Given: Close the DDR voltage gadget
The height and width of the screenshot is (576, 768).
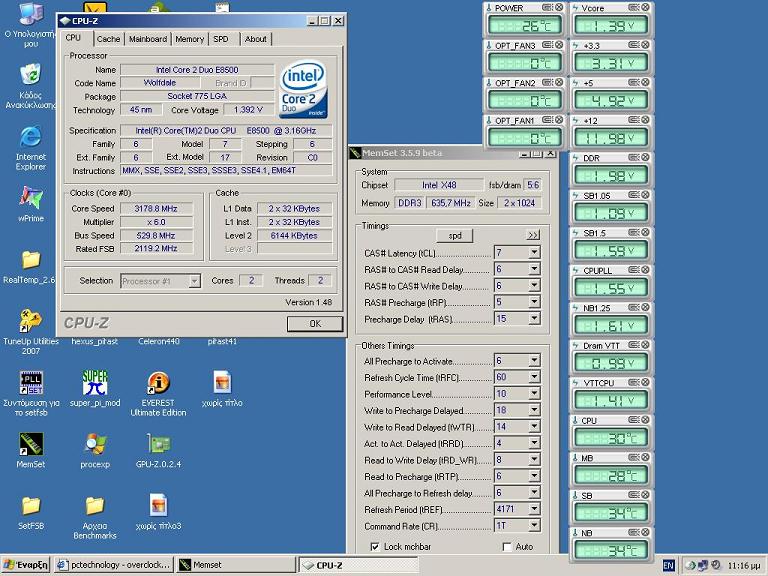Looking at the screenshot, I should [x=646, y=158].
